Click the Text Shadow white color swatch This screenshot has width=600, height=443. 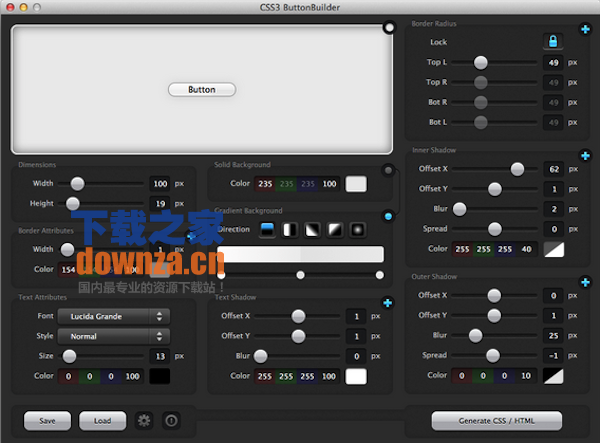[x=356, y=376]
